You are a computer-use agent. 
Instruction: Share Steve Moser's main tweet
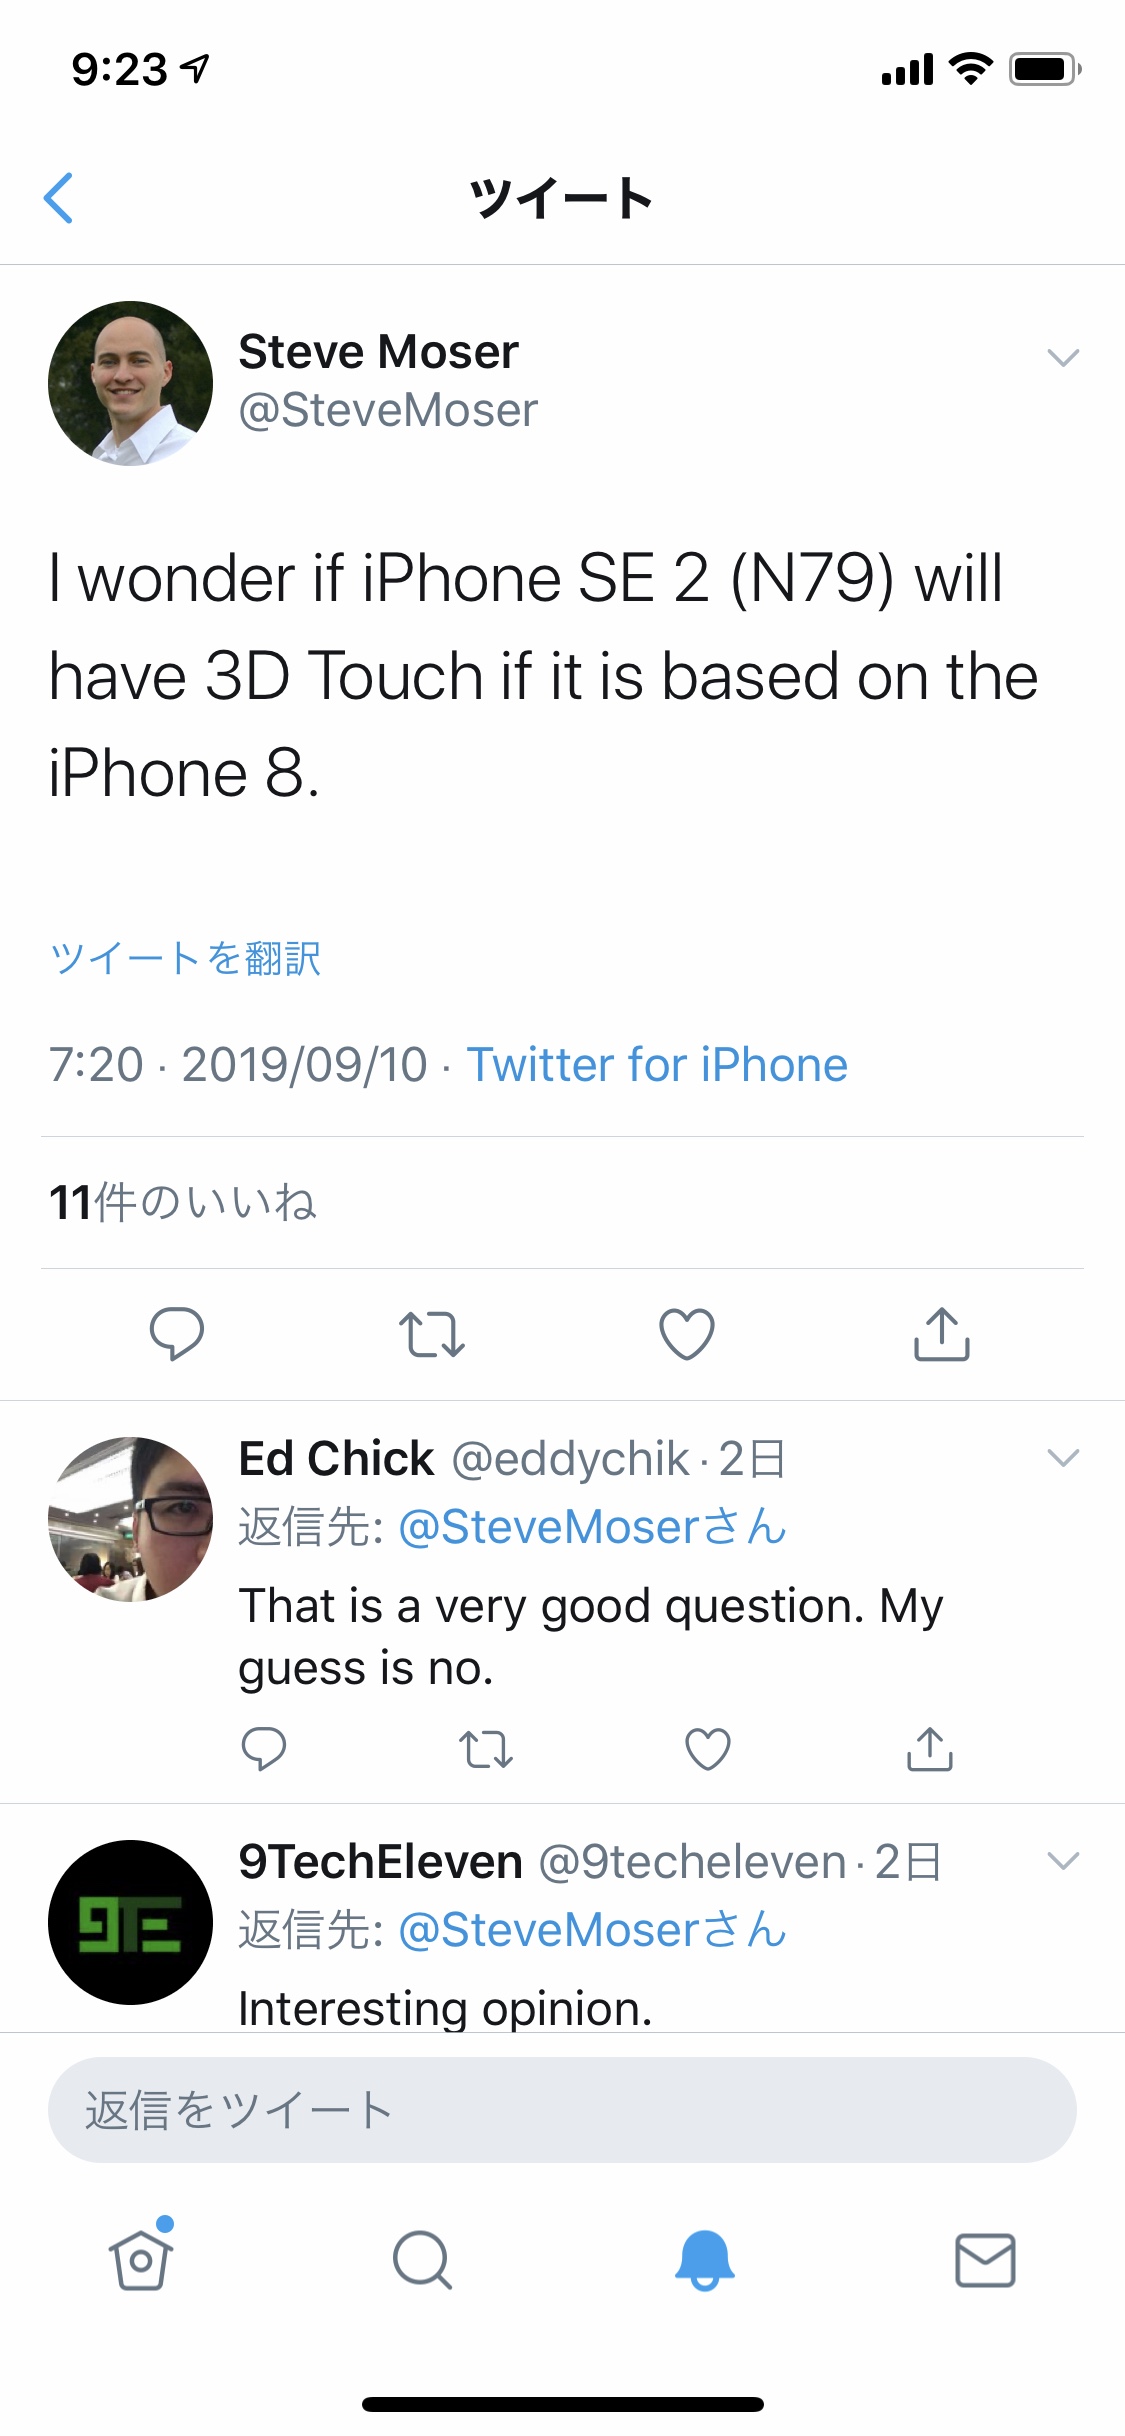[x=941, y=1334]
